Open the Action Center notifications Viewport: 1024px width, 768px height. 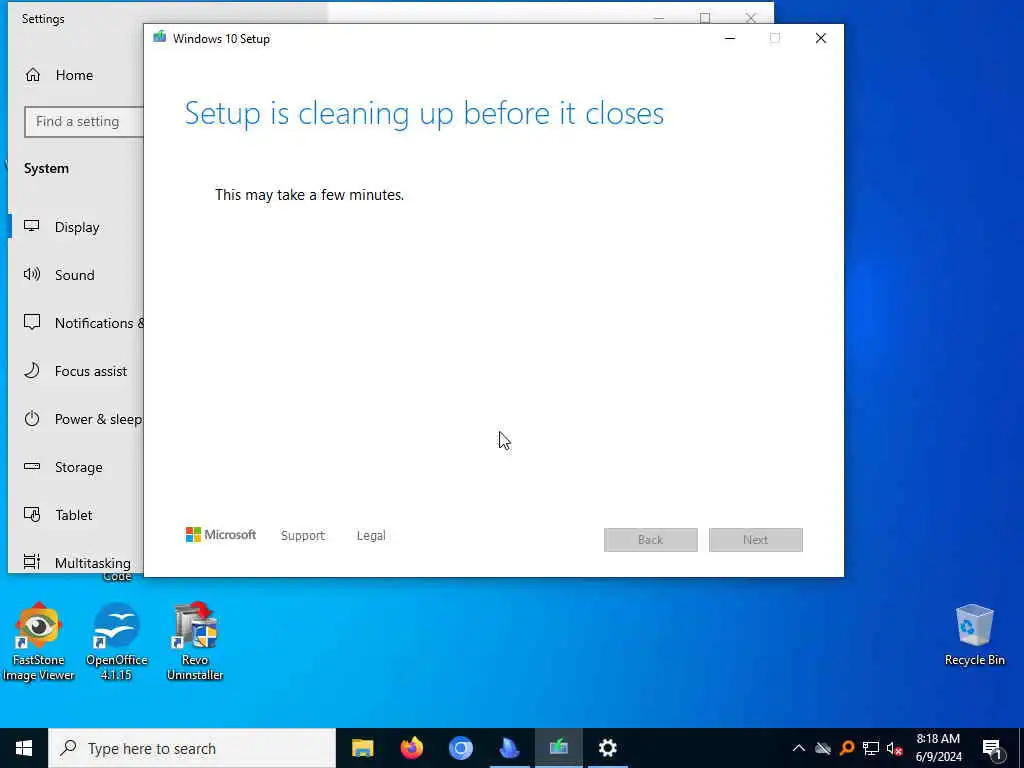[x=992, y=748]
